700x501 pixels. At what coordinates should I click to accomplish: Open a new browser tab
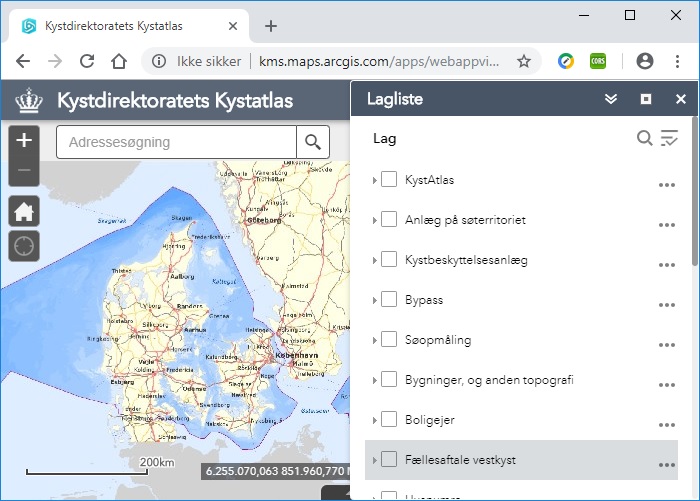tap(271, 26)
